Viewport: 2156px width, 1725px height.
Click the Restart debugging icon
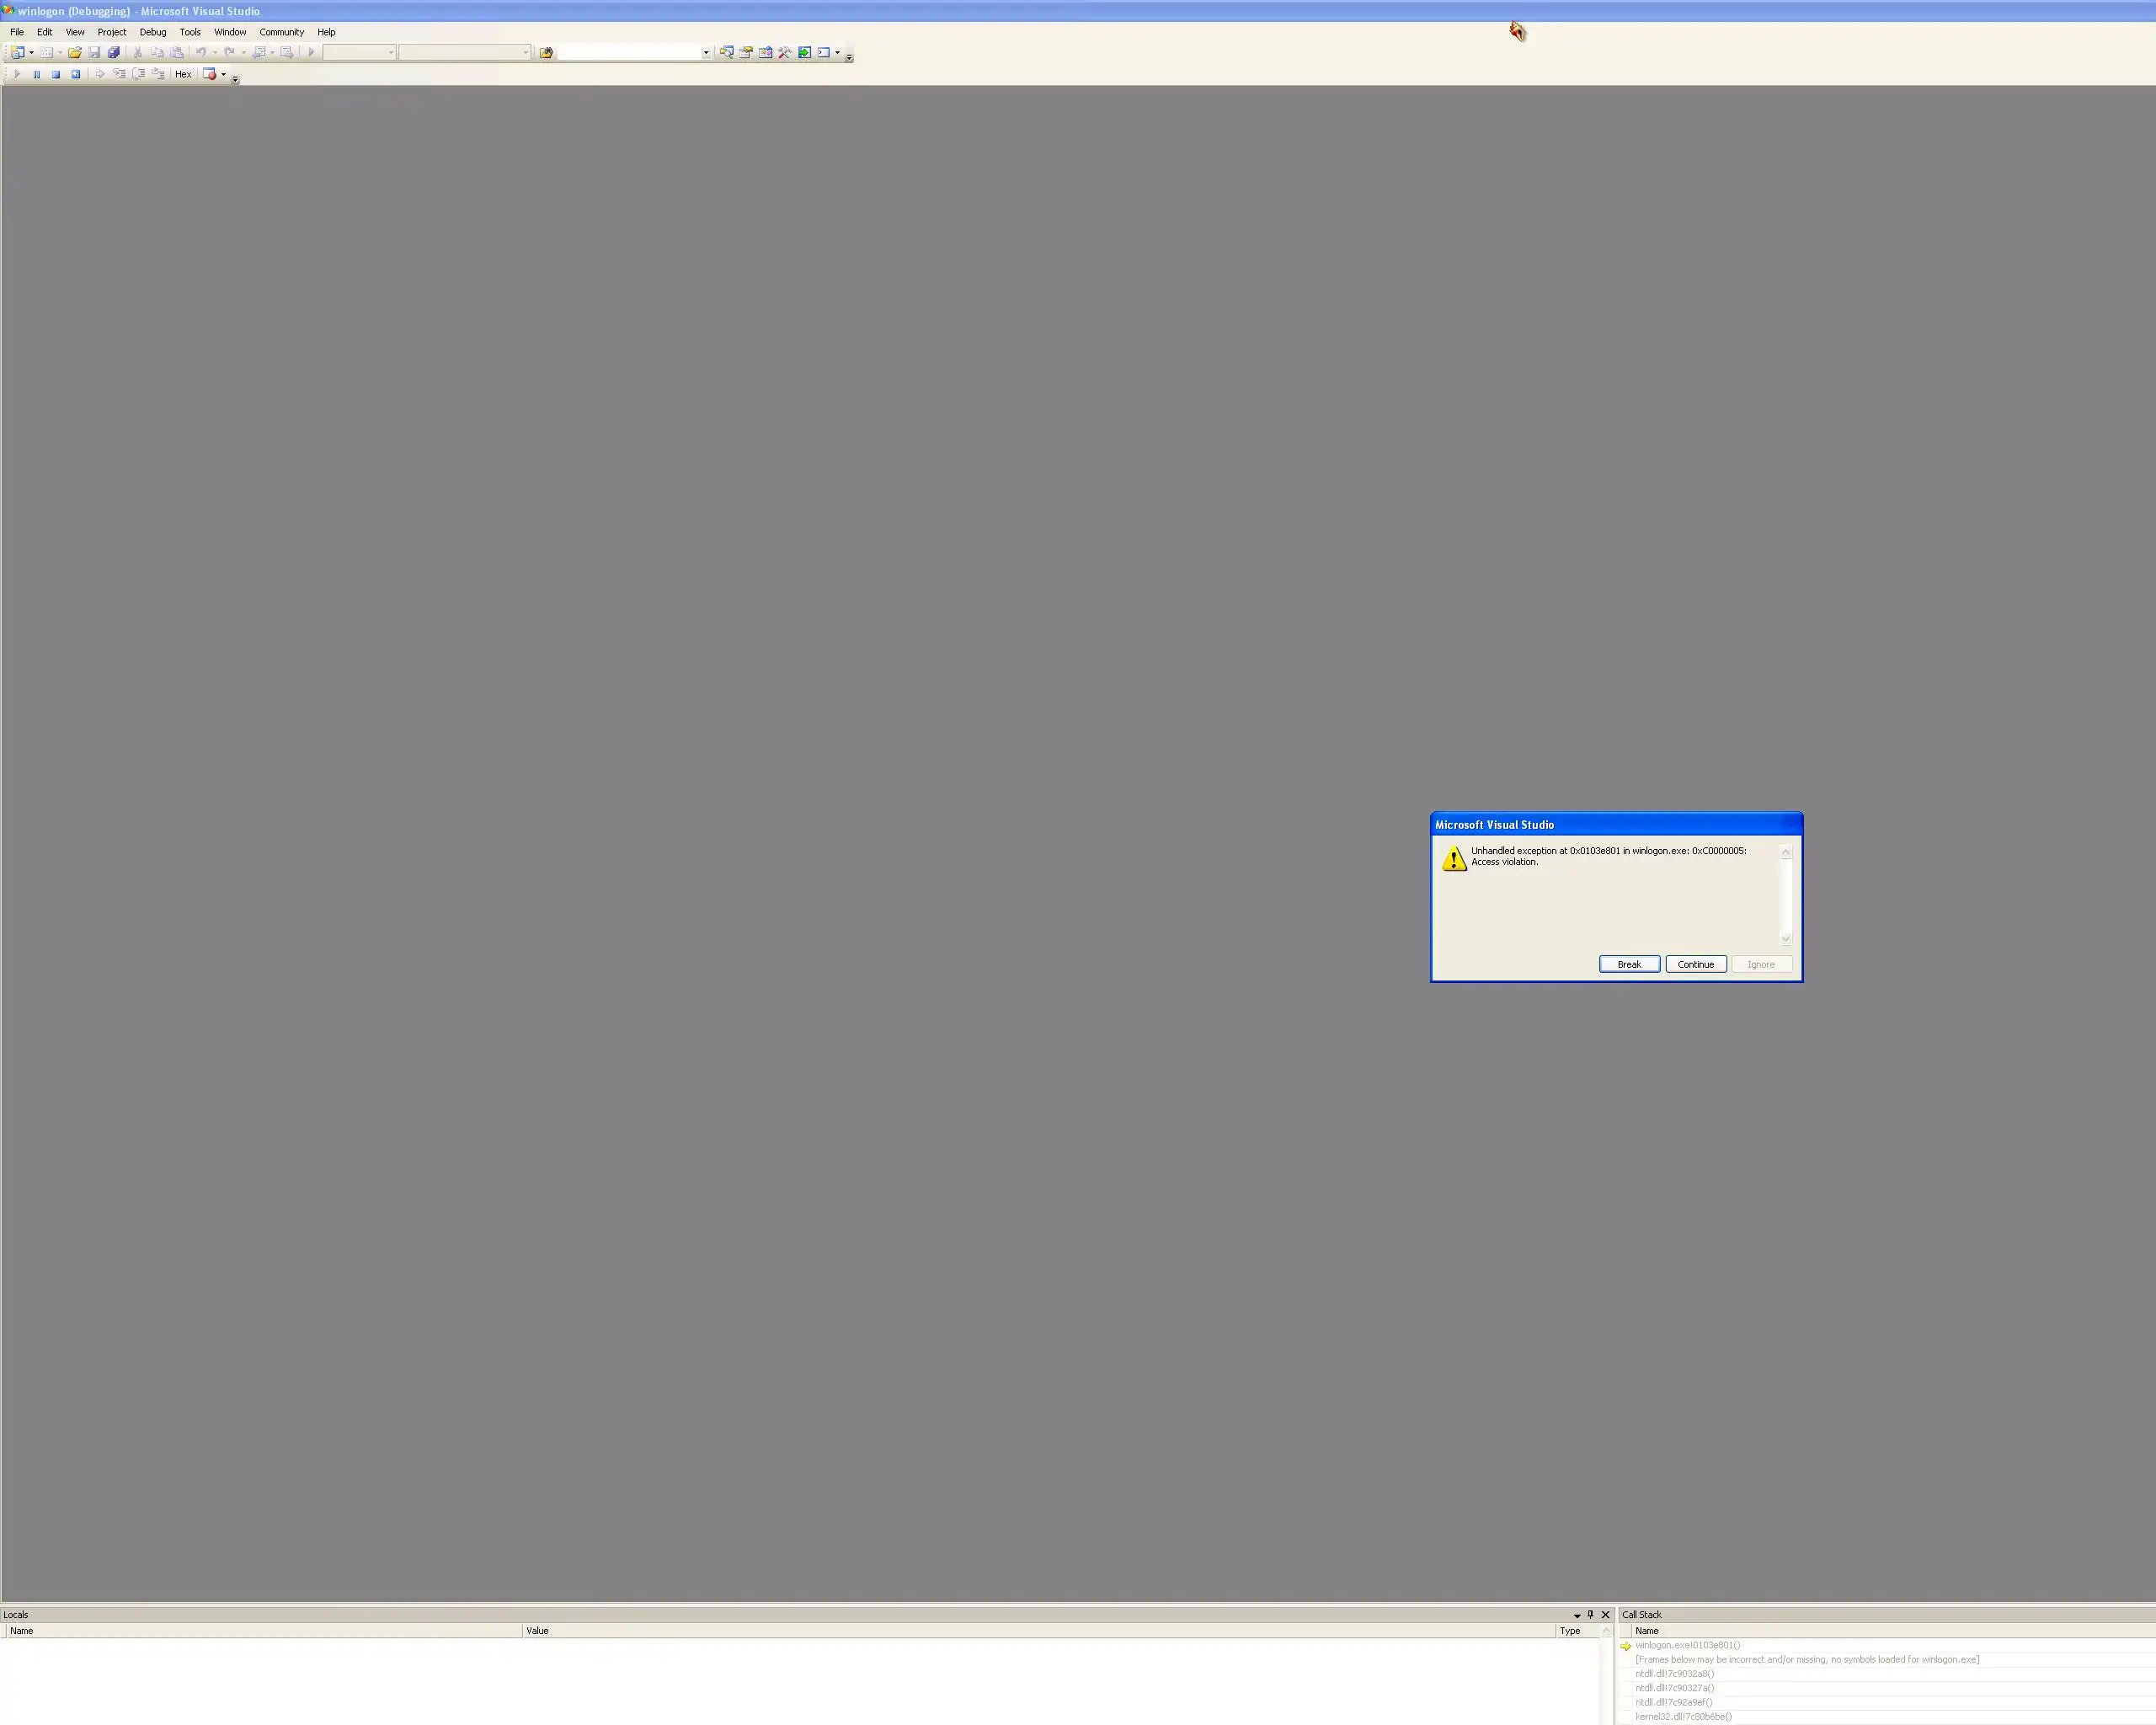click(x=75, y=74)
